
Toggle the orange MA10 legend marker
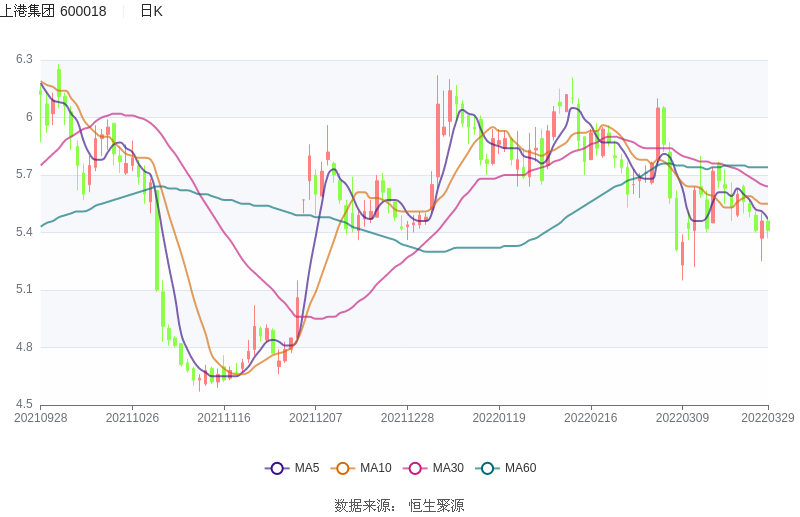coord(343,468)
